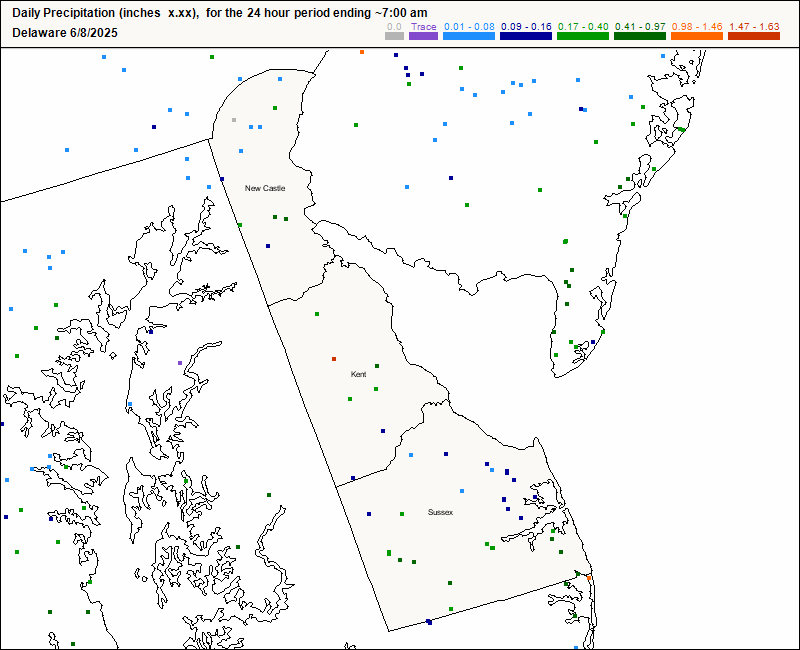Click the green 0.17 - 0.40 legend swatch

click(583, 36)
